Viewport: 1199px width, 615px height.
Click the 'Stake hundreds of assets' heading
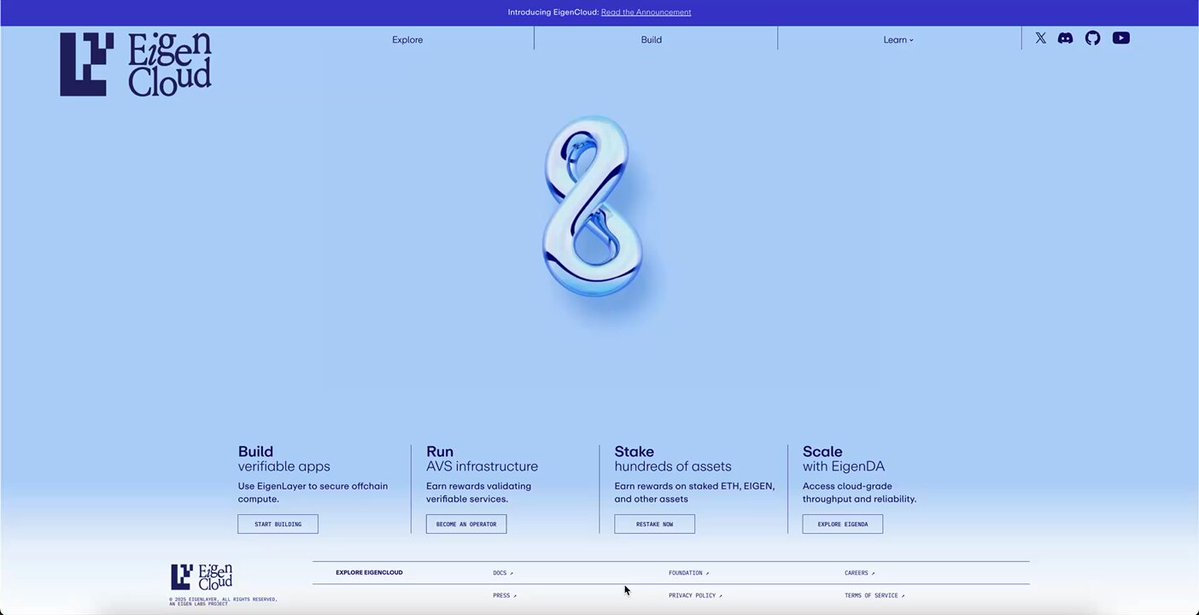pos(673,459)
